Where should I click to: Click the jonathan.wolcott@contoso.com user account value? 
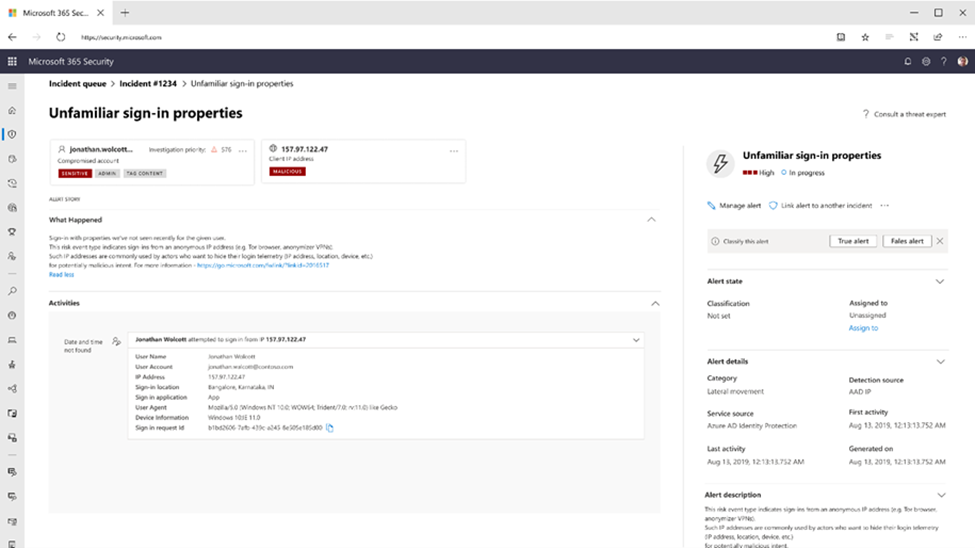point(250,367)
